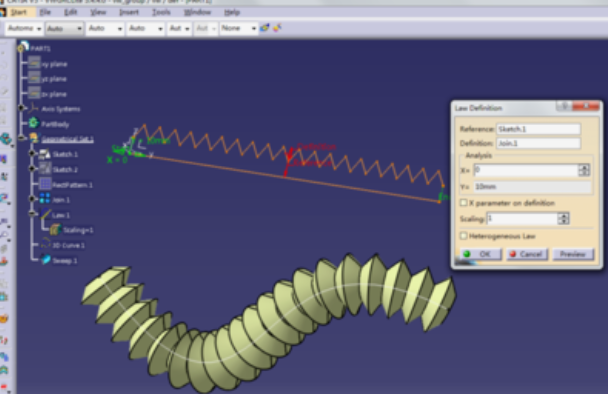Screen dimensions: 608x394
Task: Enable the Heterogeneous Law checkbox
Action: click(x=463, y=236)
